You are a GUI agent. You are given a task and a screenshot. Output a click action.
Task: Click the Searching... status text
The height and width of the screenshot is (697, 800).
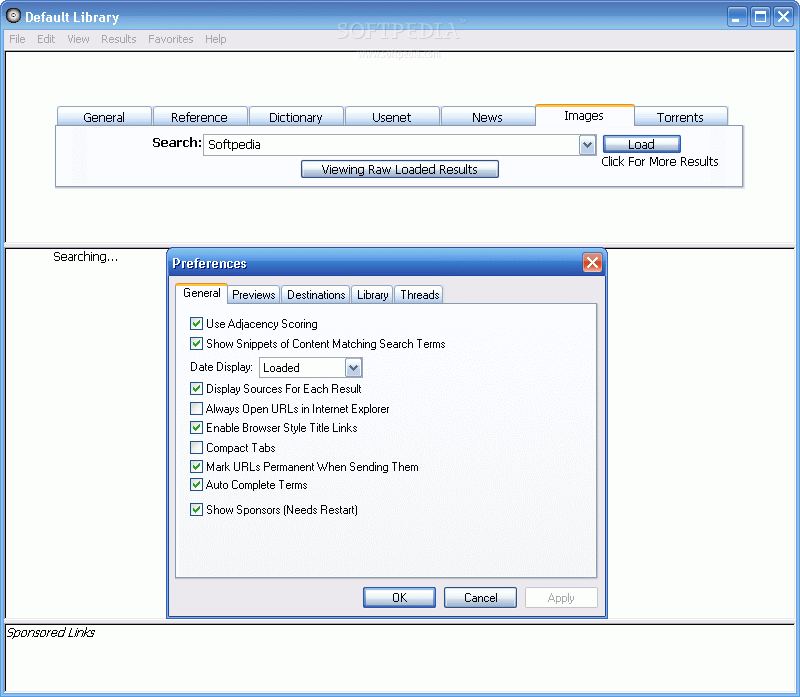[x=85, y=257]
